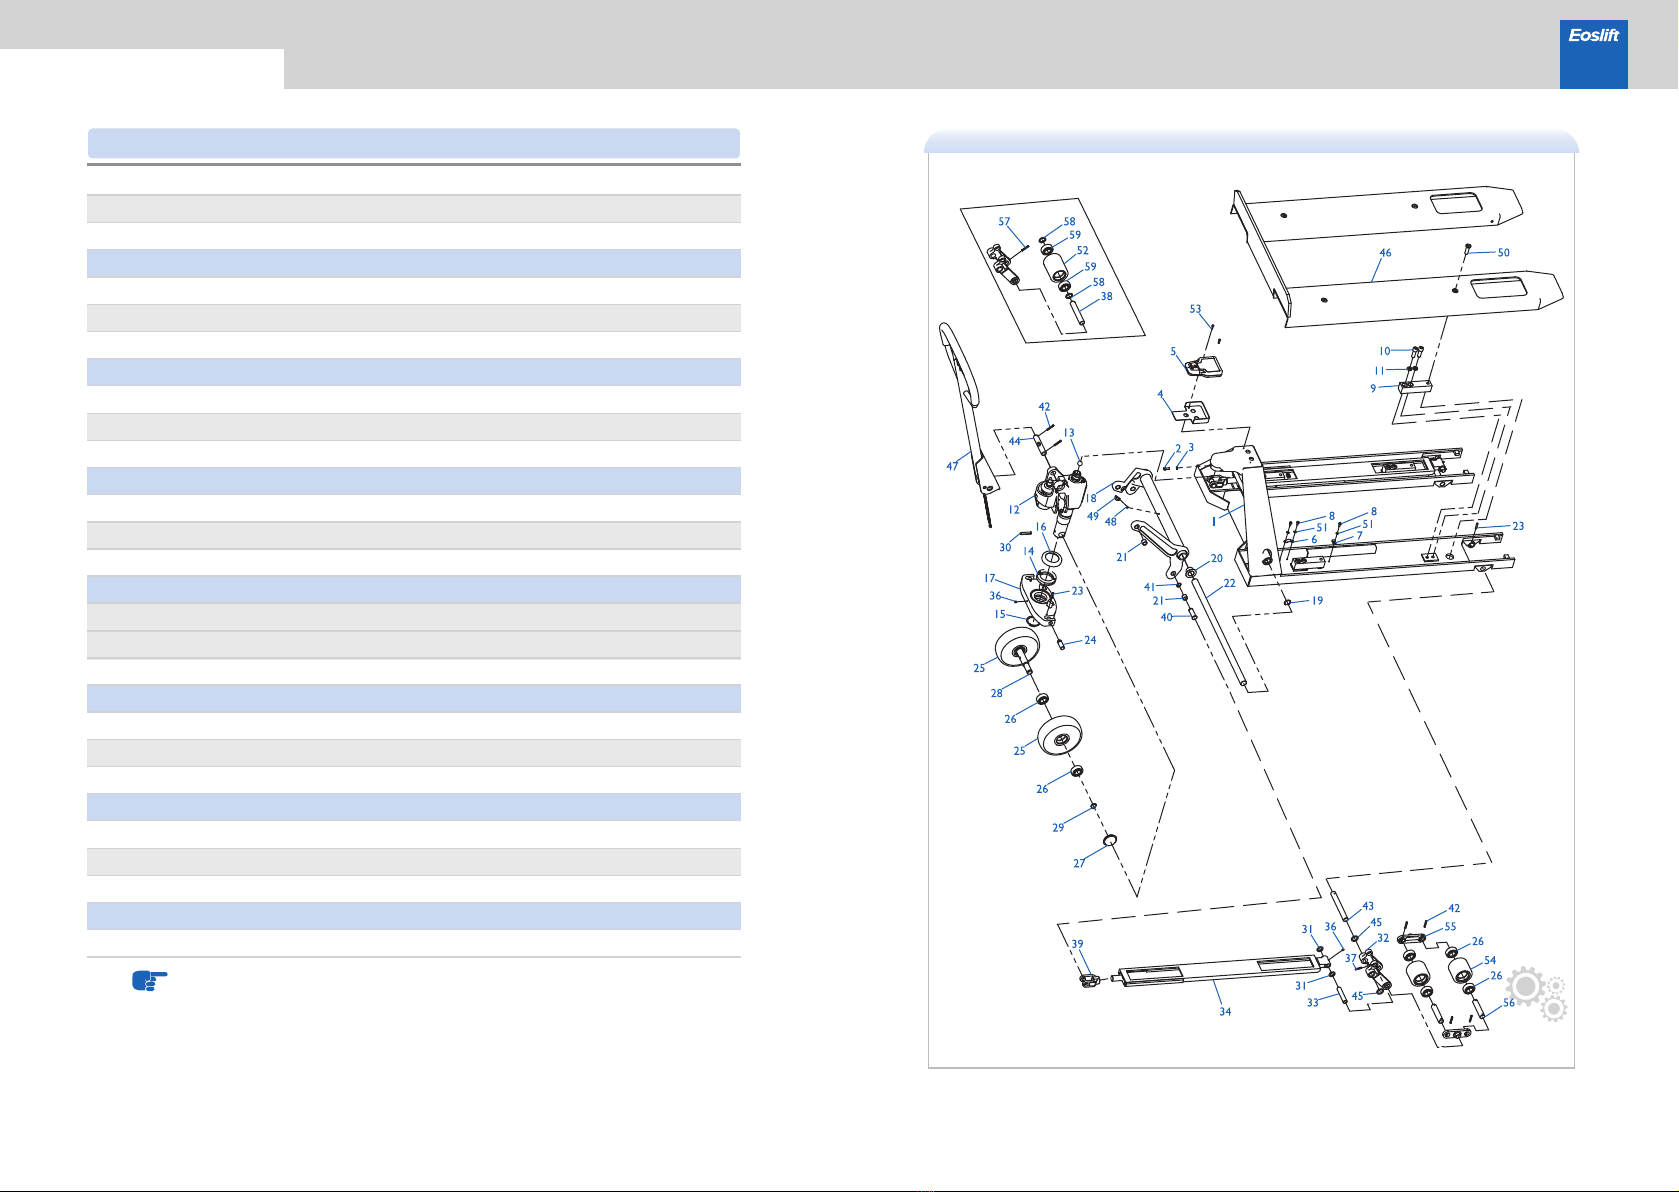Select part label 37 near bracket

(1350, 958)
